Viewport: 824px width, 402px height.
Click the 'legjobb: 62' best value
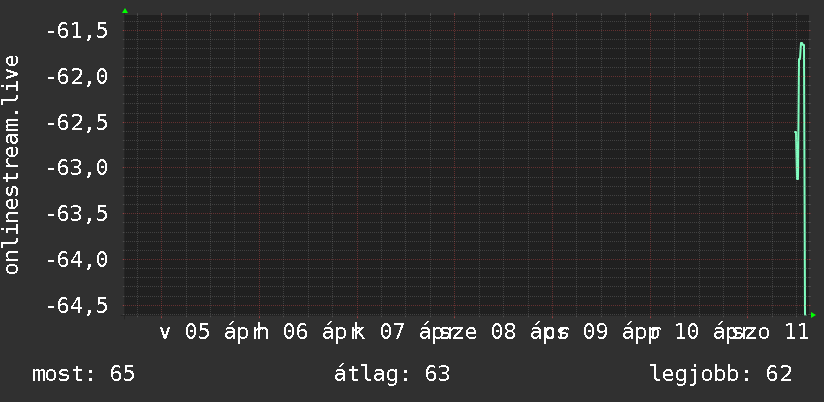point(720,375)
